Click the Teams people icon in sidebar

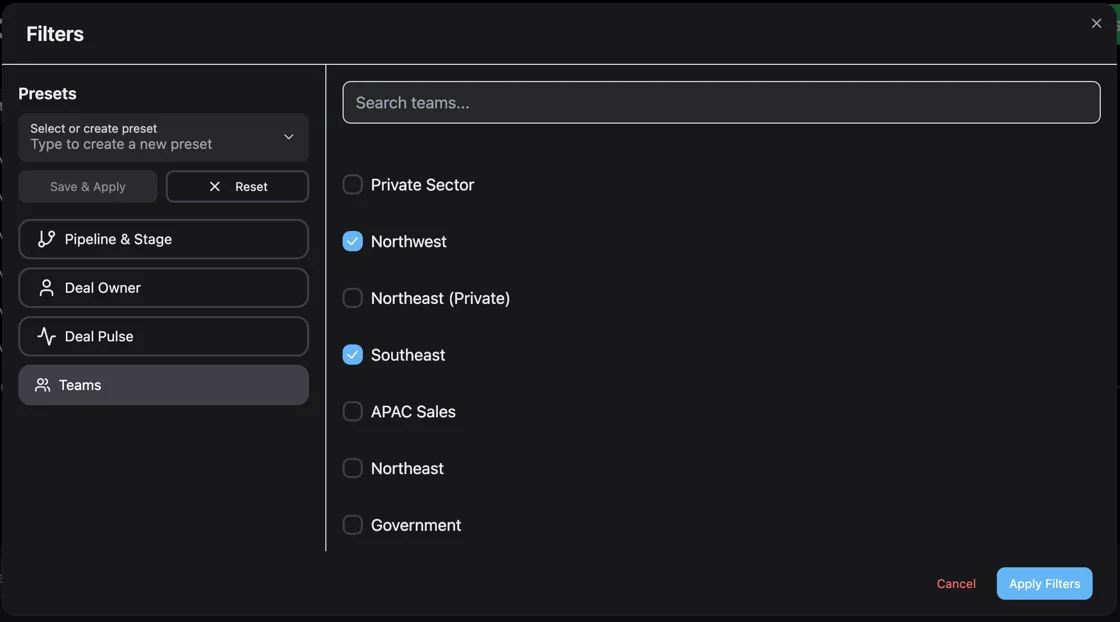coord(42,384)
